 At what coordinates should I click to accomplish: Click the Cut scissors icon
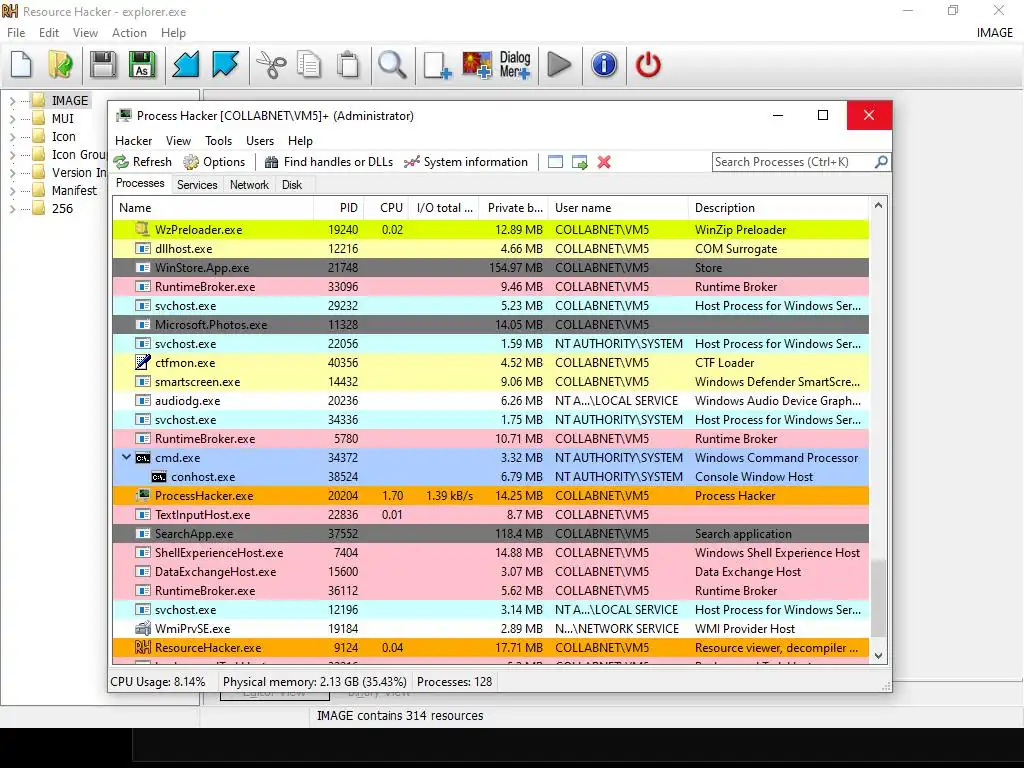270,65
